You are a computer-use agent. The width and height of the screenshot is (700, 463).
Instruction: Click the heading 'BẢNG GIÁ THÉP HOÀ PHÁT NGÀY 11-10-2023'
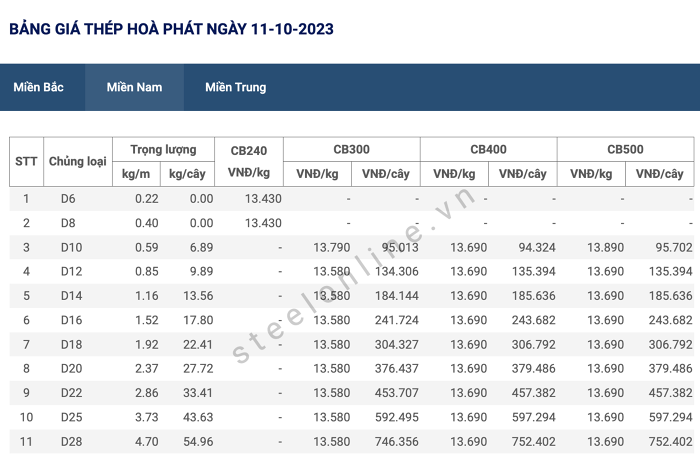click(x=171, y=29)
